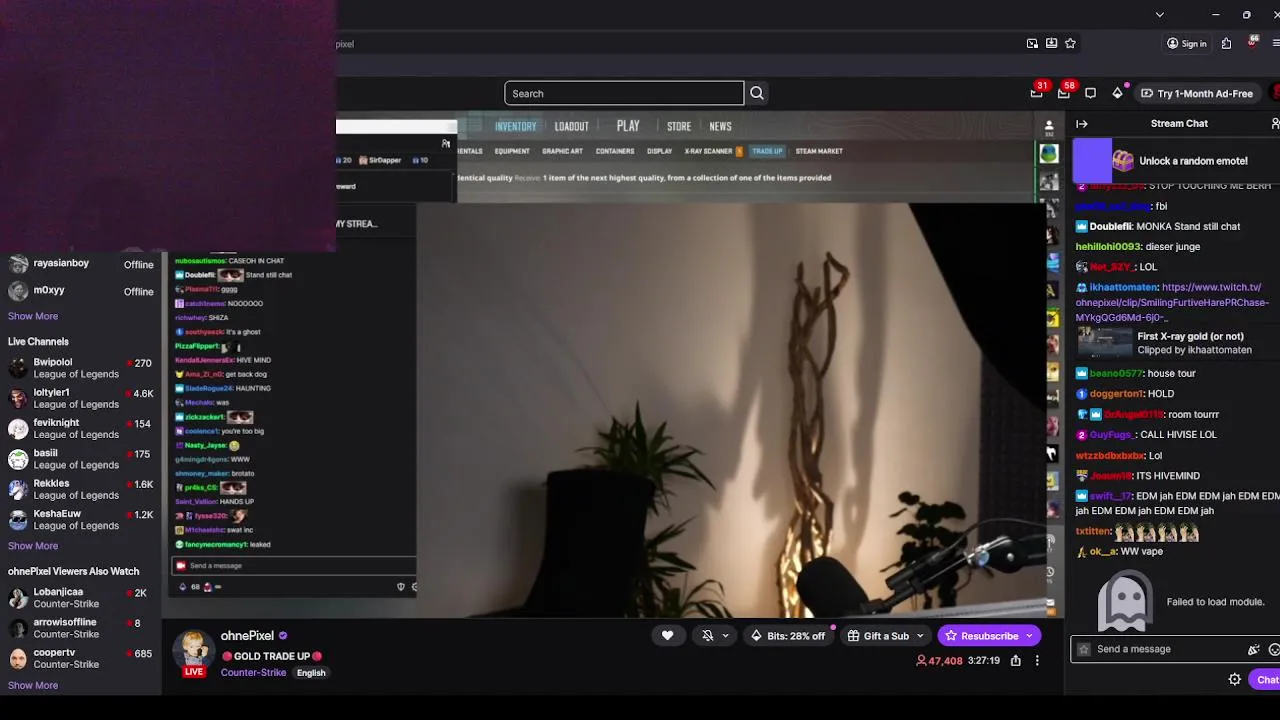The image size is (1280, 720).
Task: Click the browser extensions puzzle icon
Action: (1226, 43)
